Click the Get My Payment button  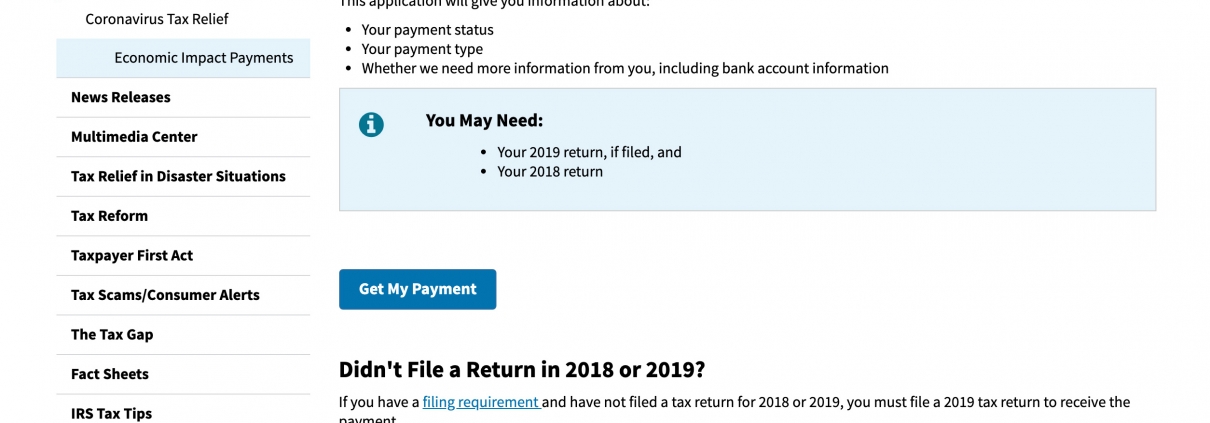point(417,289)
